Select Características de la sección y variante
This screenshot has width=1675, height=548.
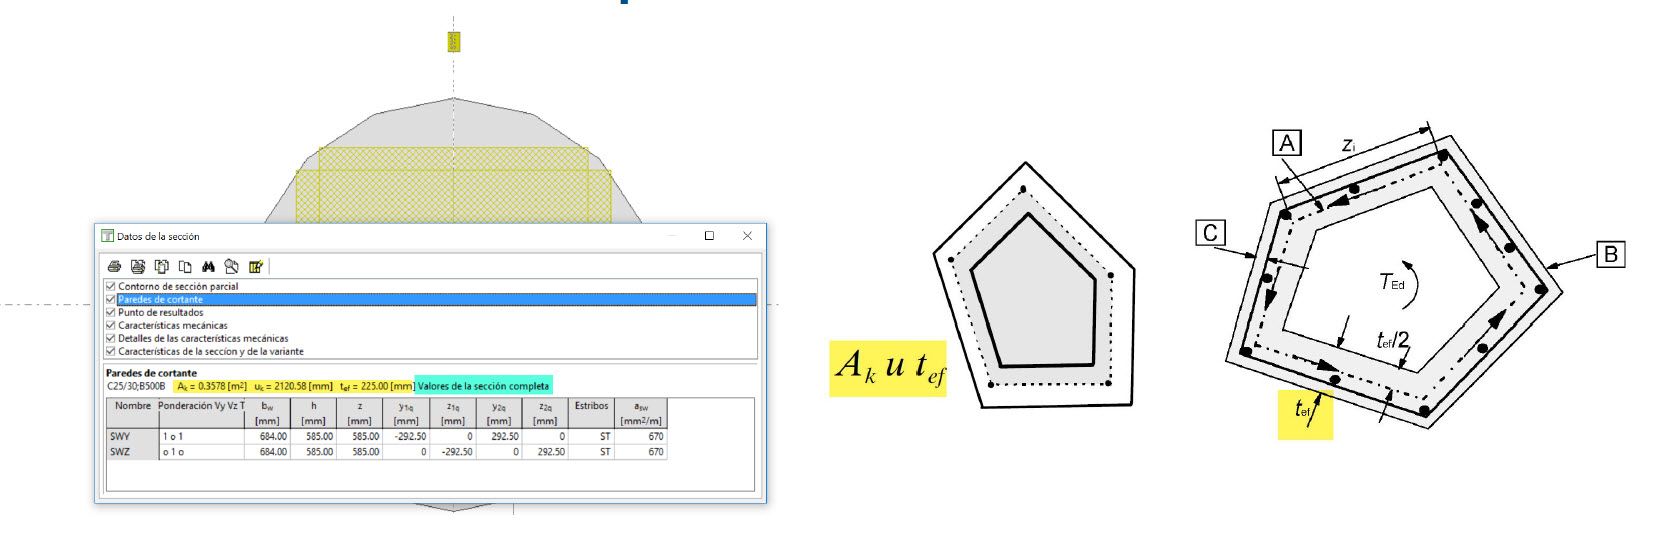(x=210, y=351)
